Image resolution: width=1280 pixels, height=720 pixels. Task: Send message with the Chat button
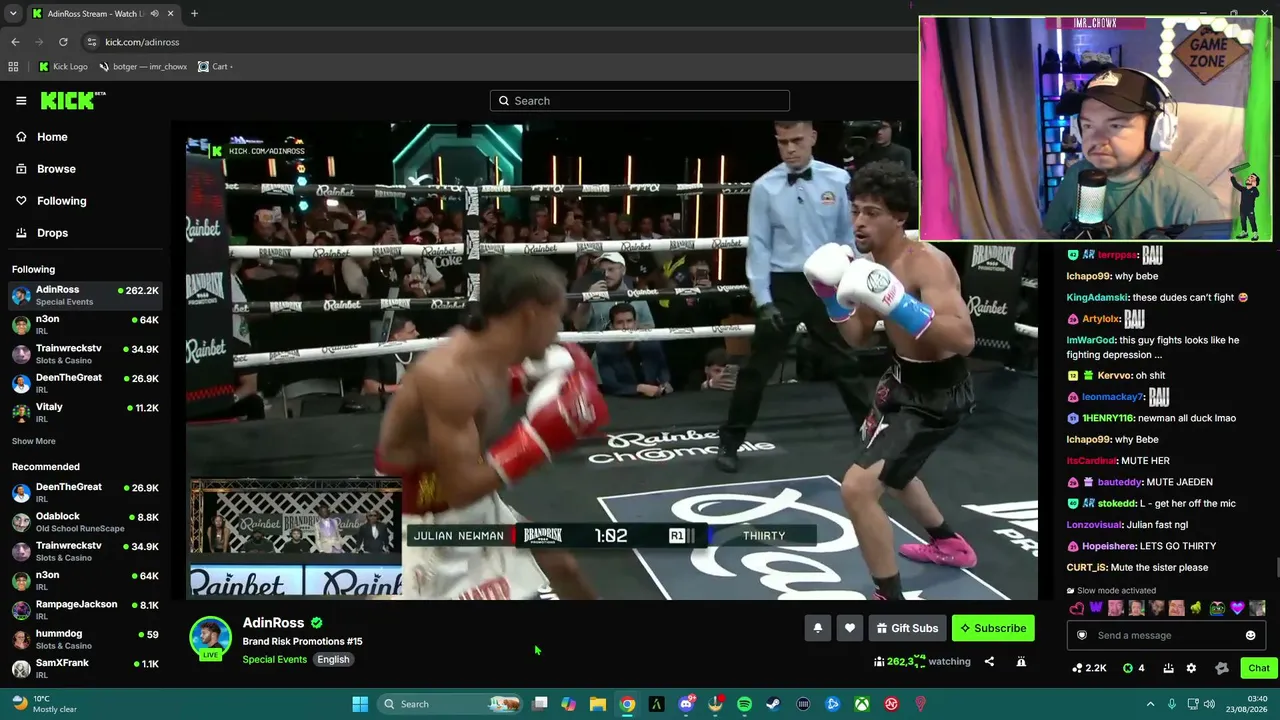1258,668
